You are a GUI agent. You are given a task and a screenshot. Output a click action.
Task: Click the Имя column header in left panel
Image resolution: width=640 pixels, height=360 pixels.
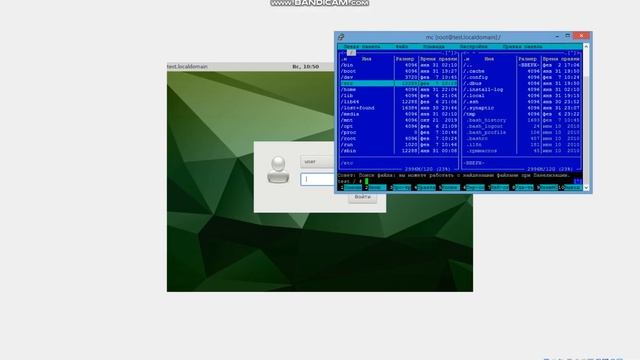pyautogui.click(x=367, y=59)
